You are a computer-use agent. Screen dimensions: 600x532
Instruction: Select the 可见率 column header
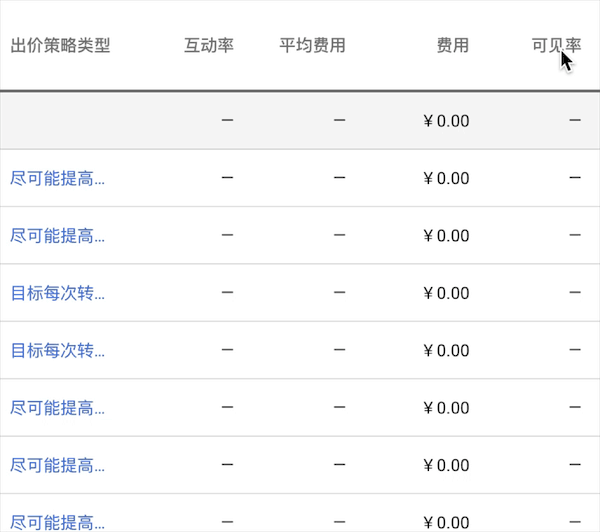pos(556,46)
